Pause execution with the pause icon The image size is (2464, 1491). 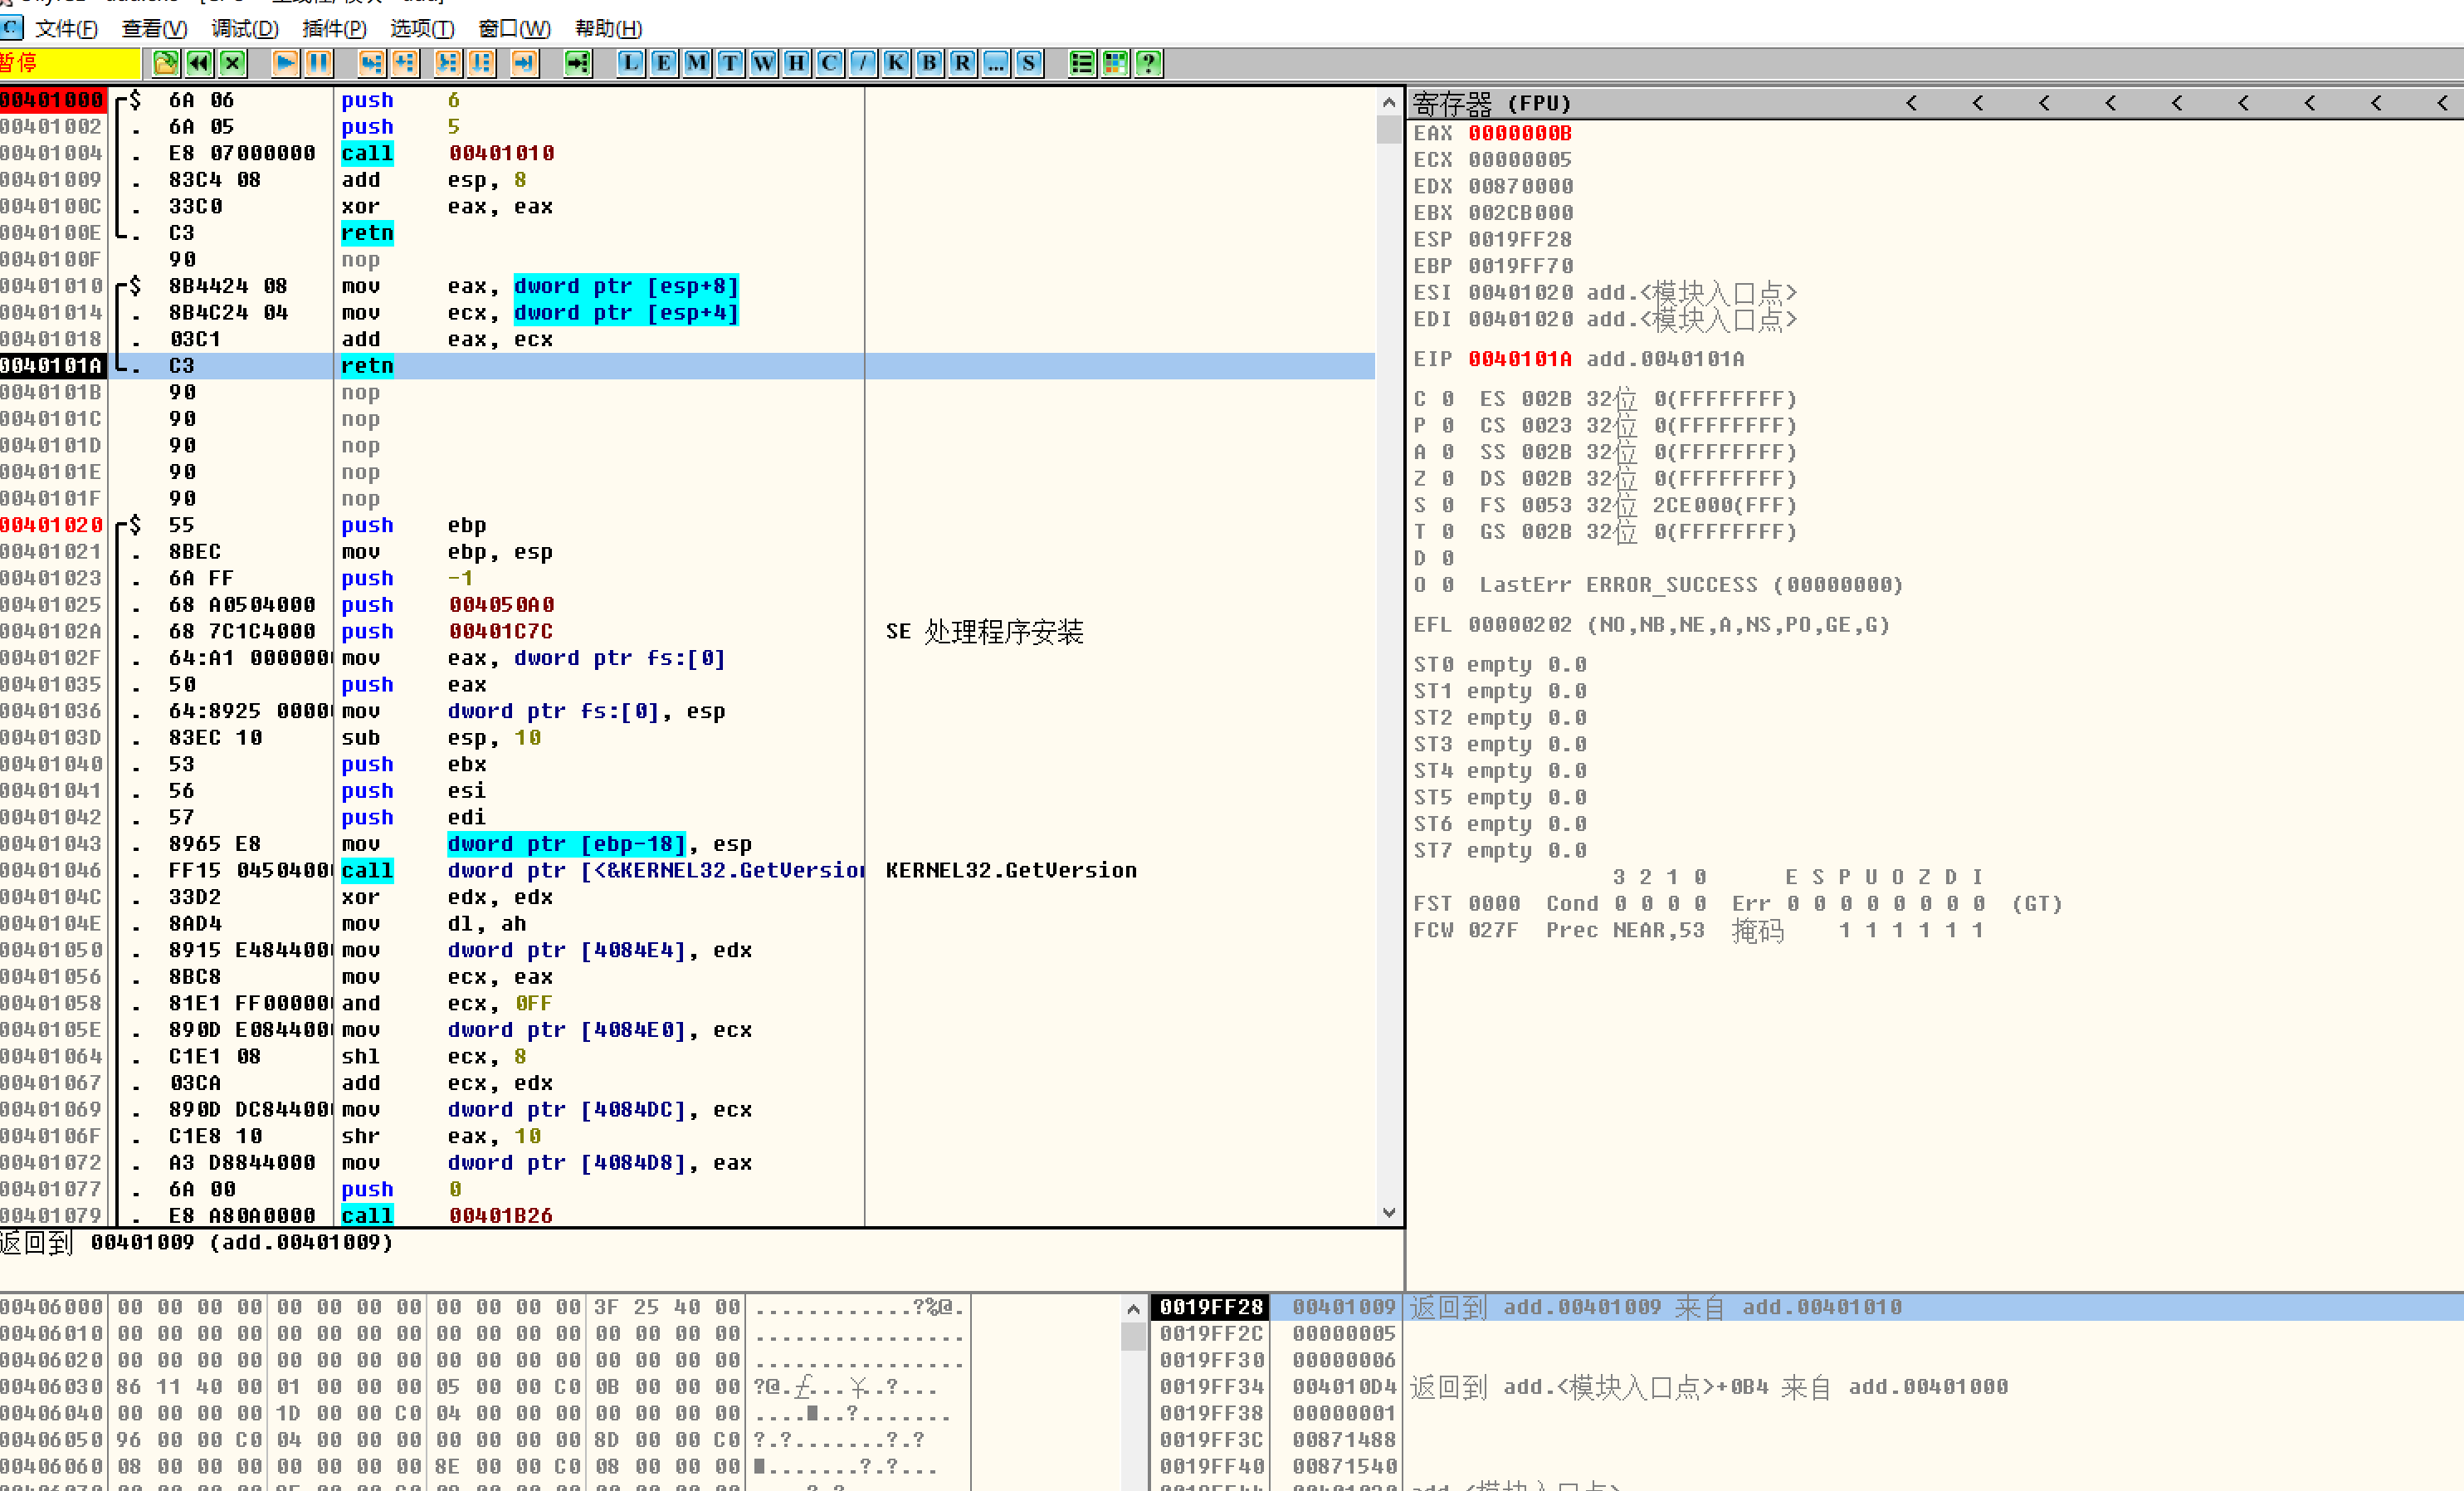tap(319, 64)
